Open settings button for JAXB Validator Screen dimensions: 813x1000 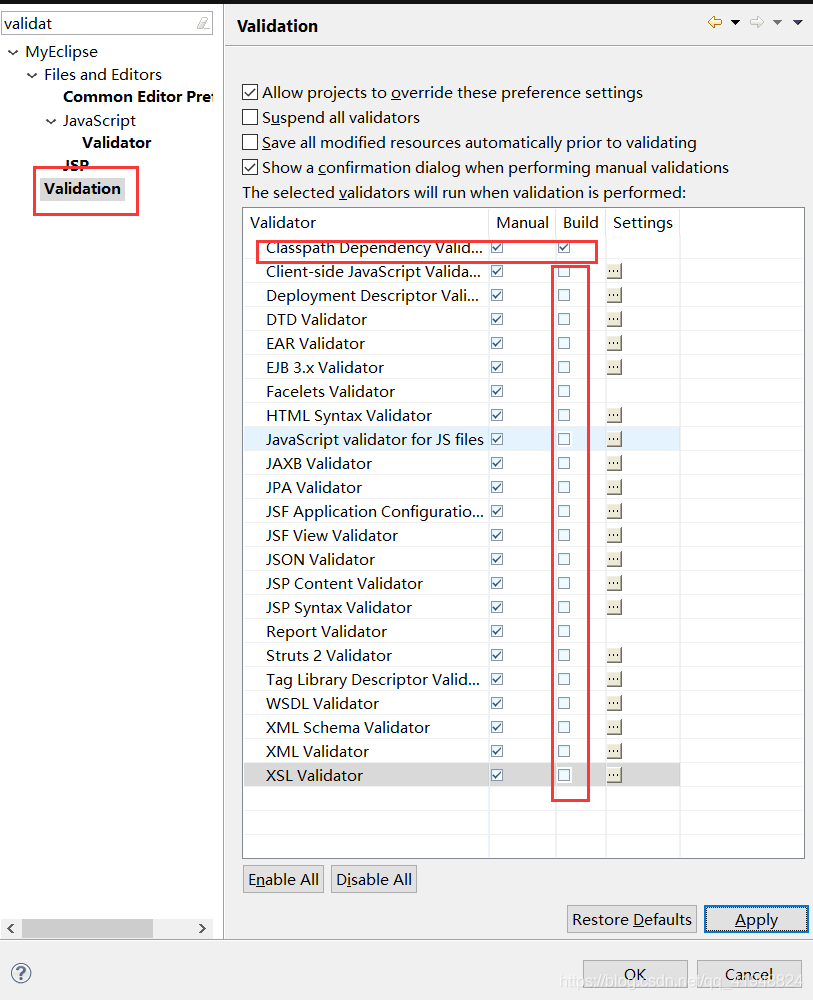(x=614, y=463)
